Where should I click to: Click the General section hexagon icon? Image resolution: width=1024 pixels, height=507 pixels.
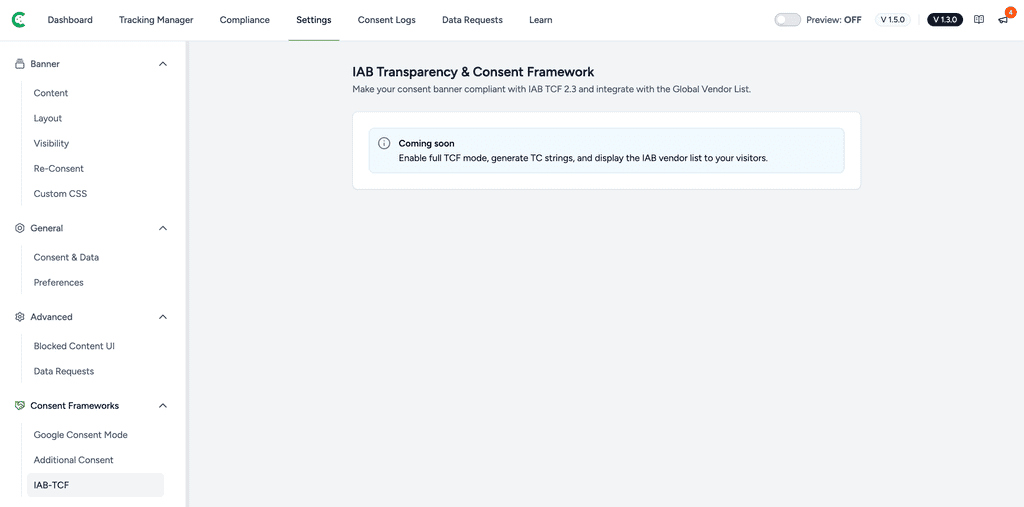(x=20, y=228)
